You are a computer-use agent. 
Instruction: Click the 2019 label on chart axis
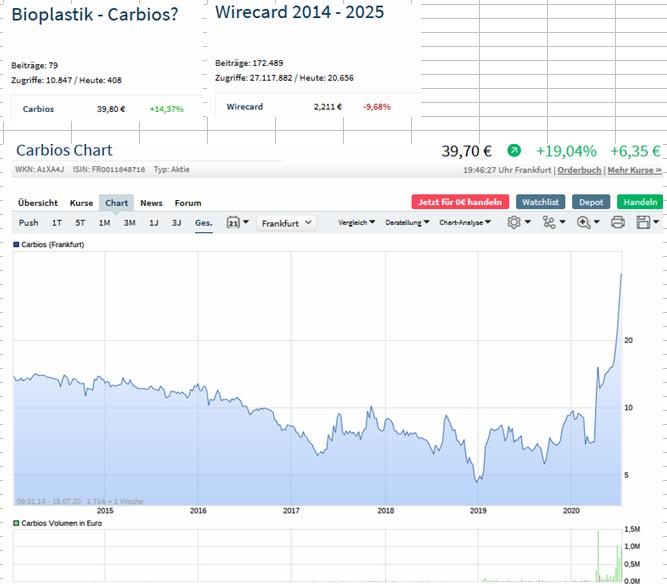(478, 510)
